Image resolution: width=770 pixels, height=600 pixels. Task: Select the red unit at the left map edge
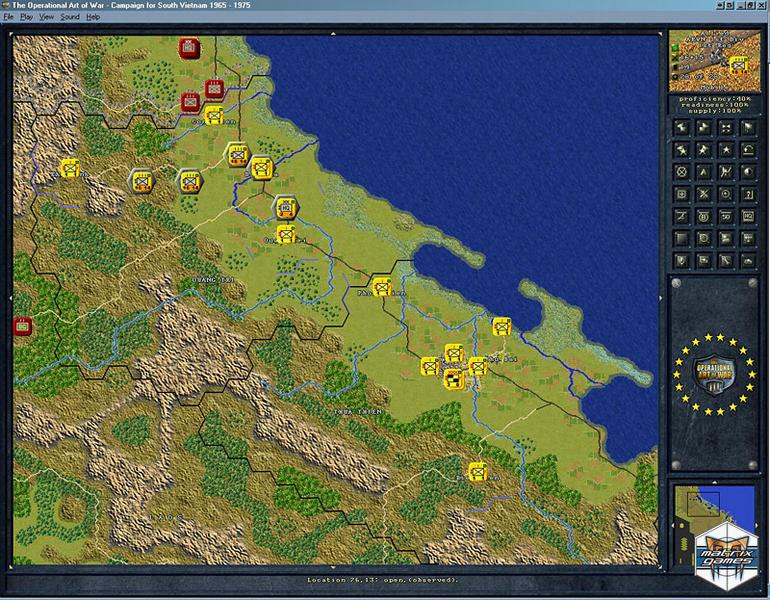23,326
